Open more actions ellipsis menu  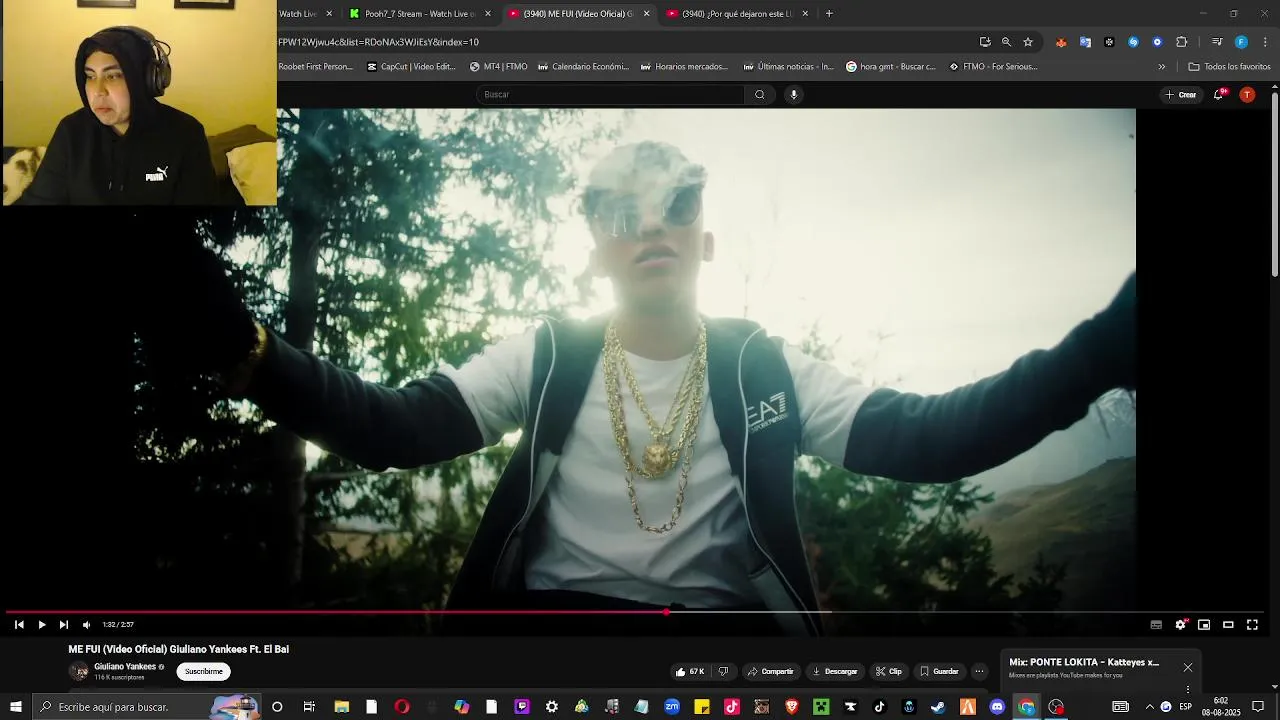tap(980, 672)
